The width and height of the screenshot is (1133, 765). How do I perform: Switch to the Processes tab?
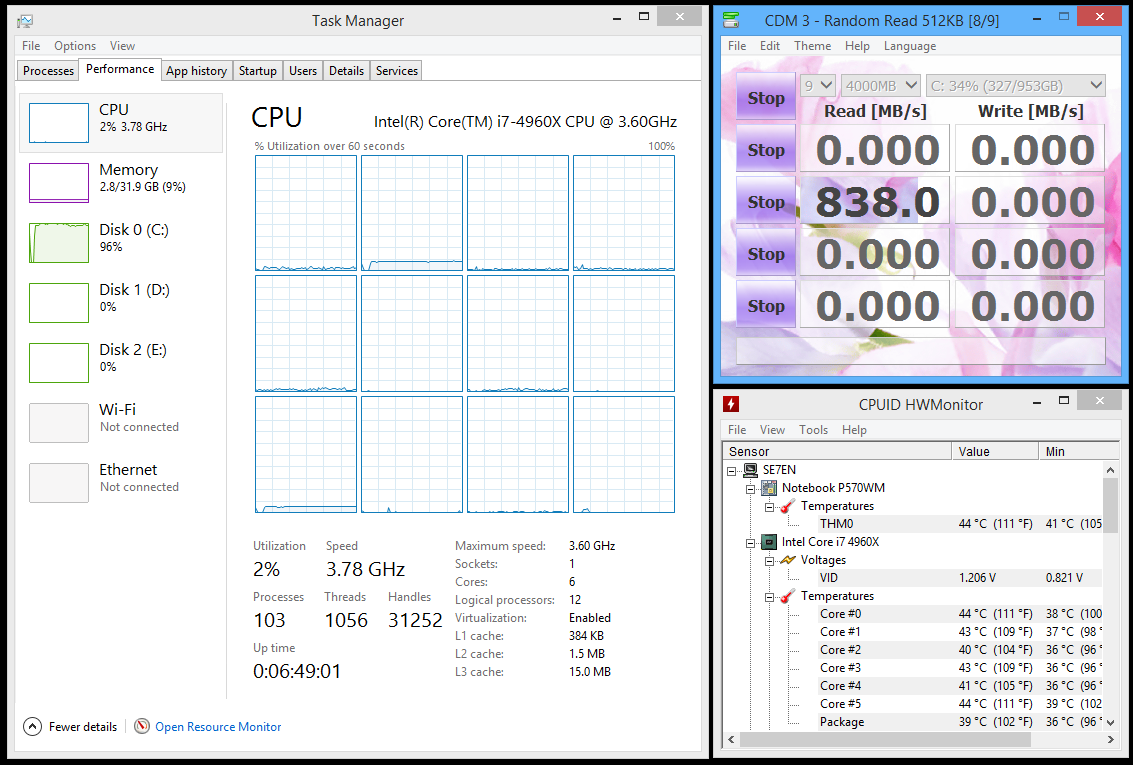click(48, 71)
